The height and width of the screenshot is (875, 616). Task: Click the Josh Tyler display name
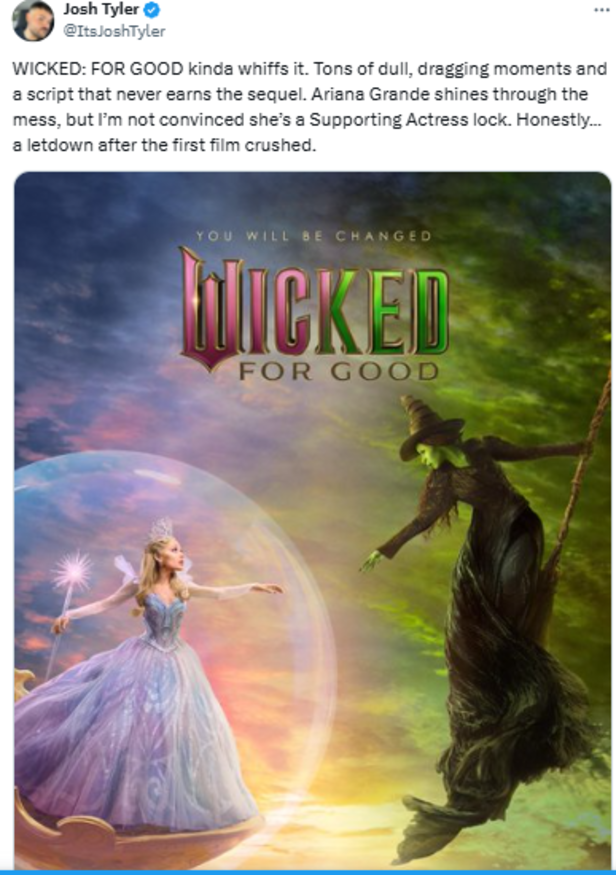[101, 9]
